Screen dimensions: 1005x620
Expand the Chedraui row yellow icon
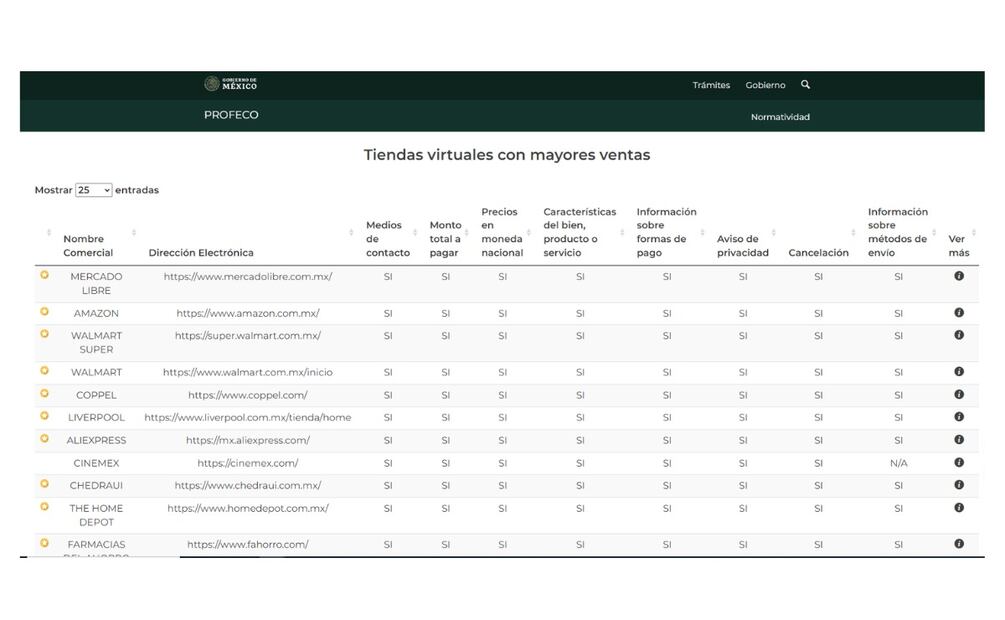(44, 484)
